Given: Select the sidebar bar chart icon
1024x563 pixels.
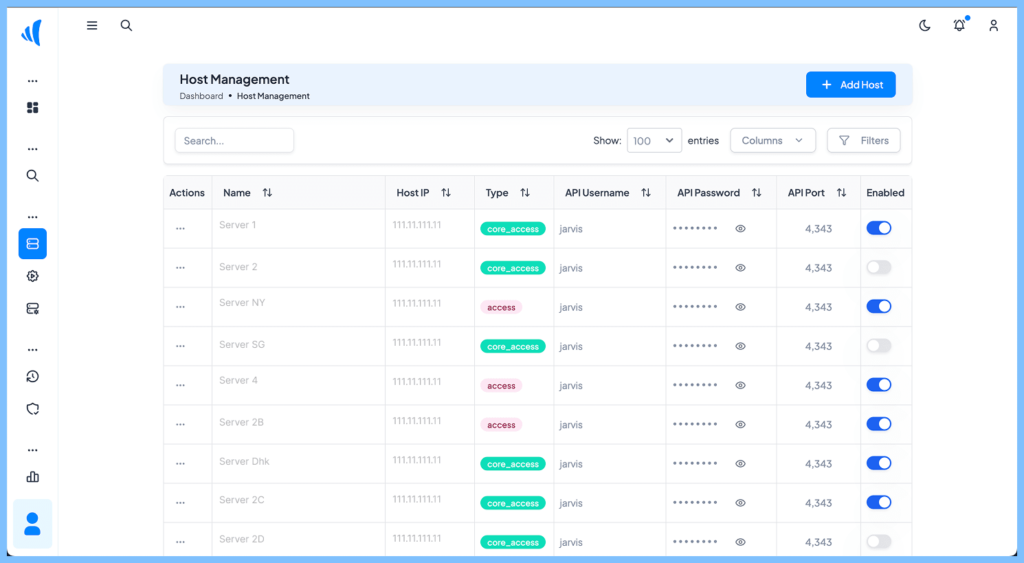Looking at the screenshot, I should [x=32, y=477].
